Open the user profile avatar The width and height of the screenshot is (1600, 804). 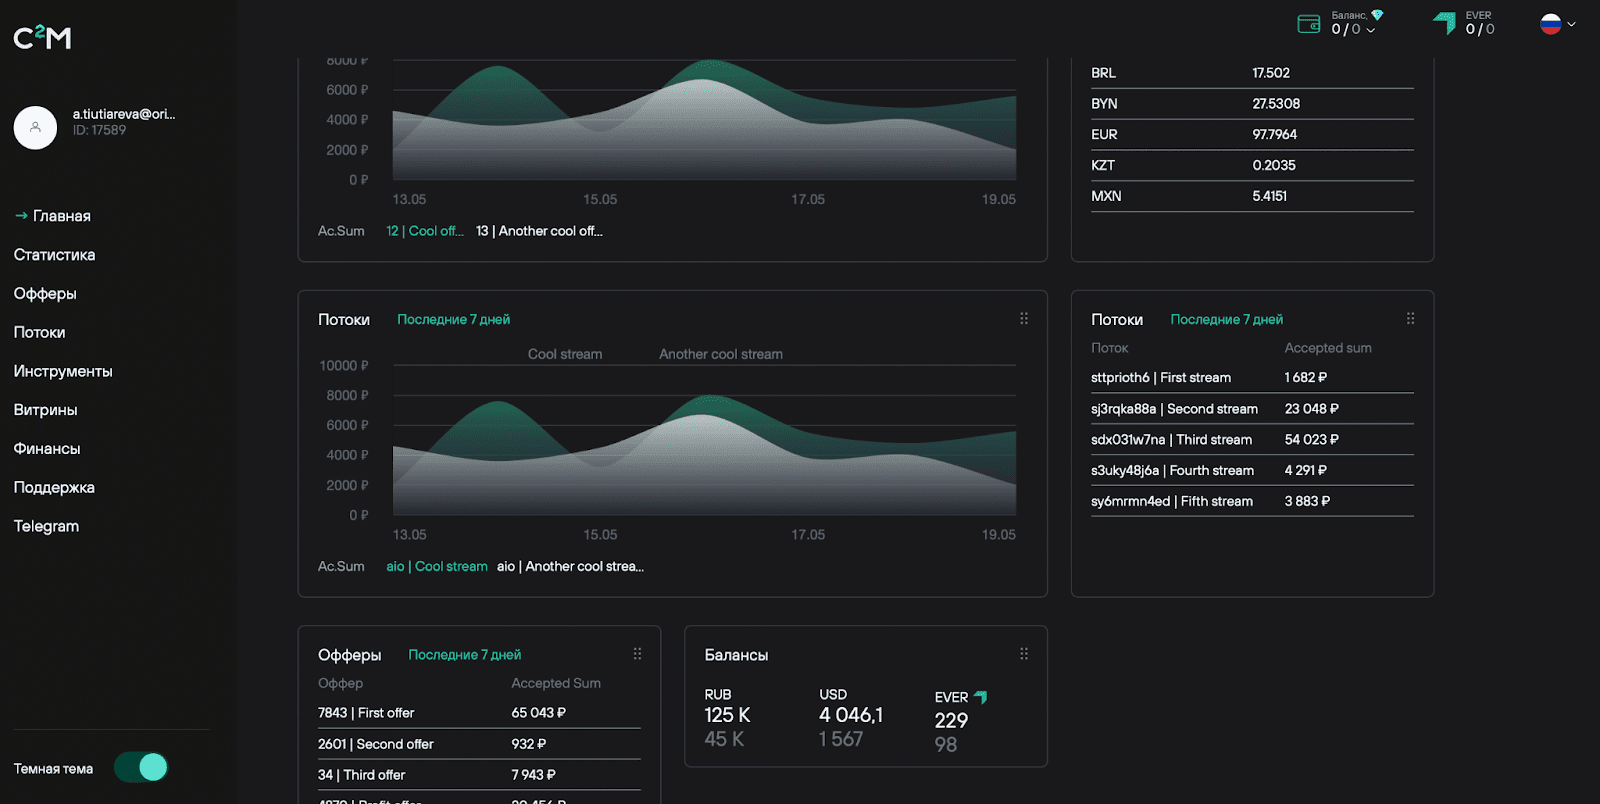[35, 128]
